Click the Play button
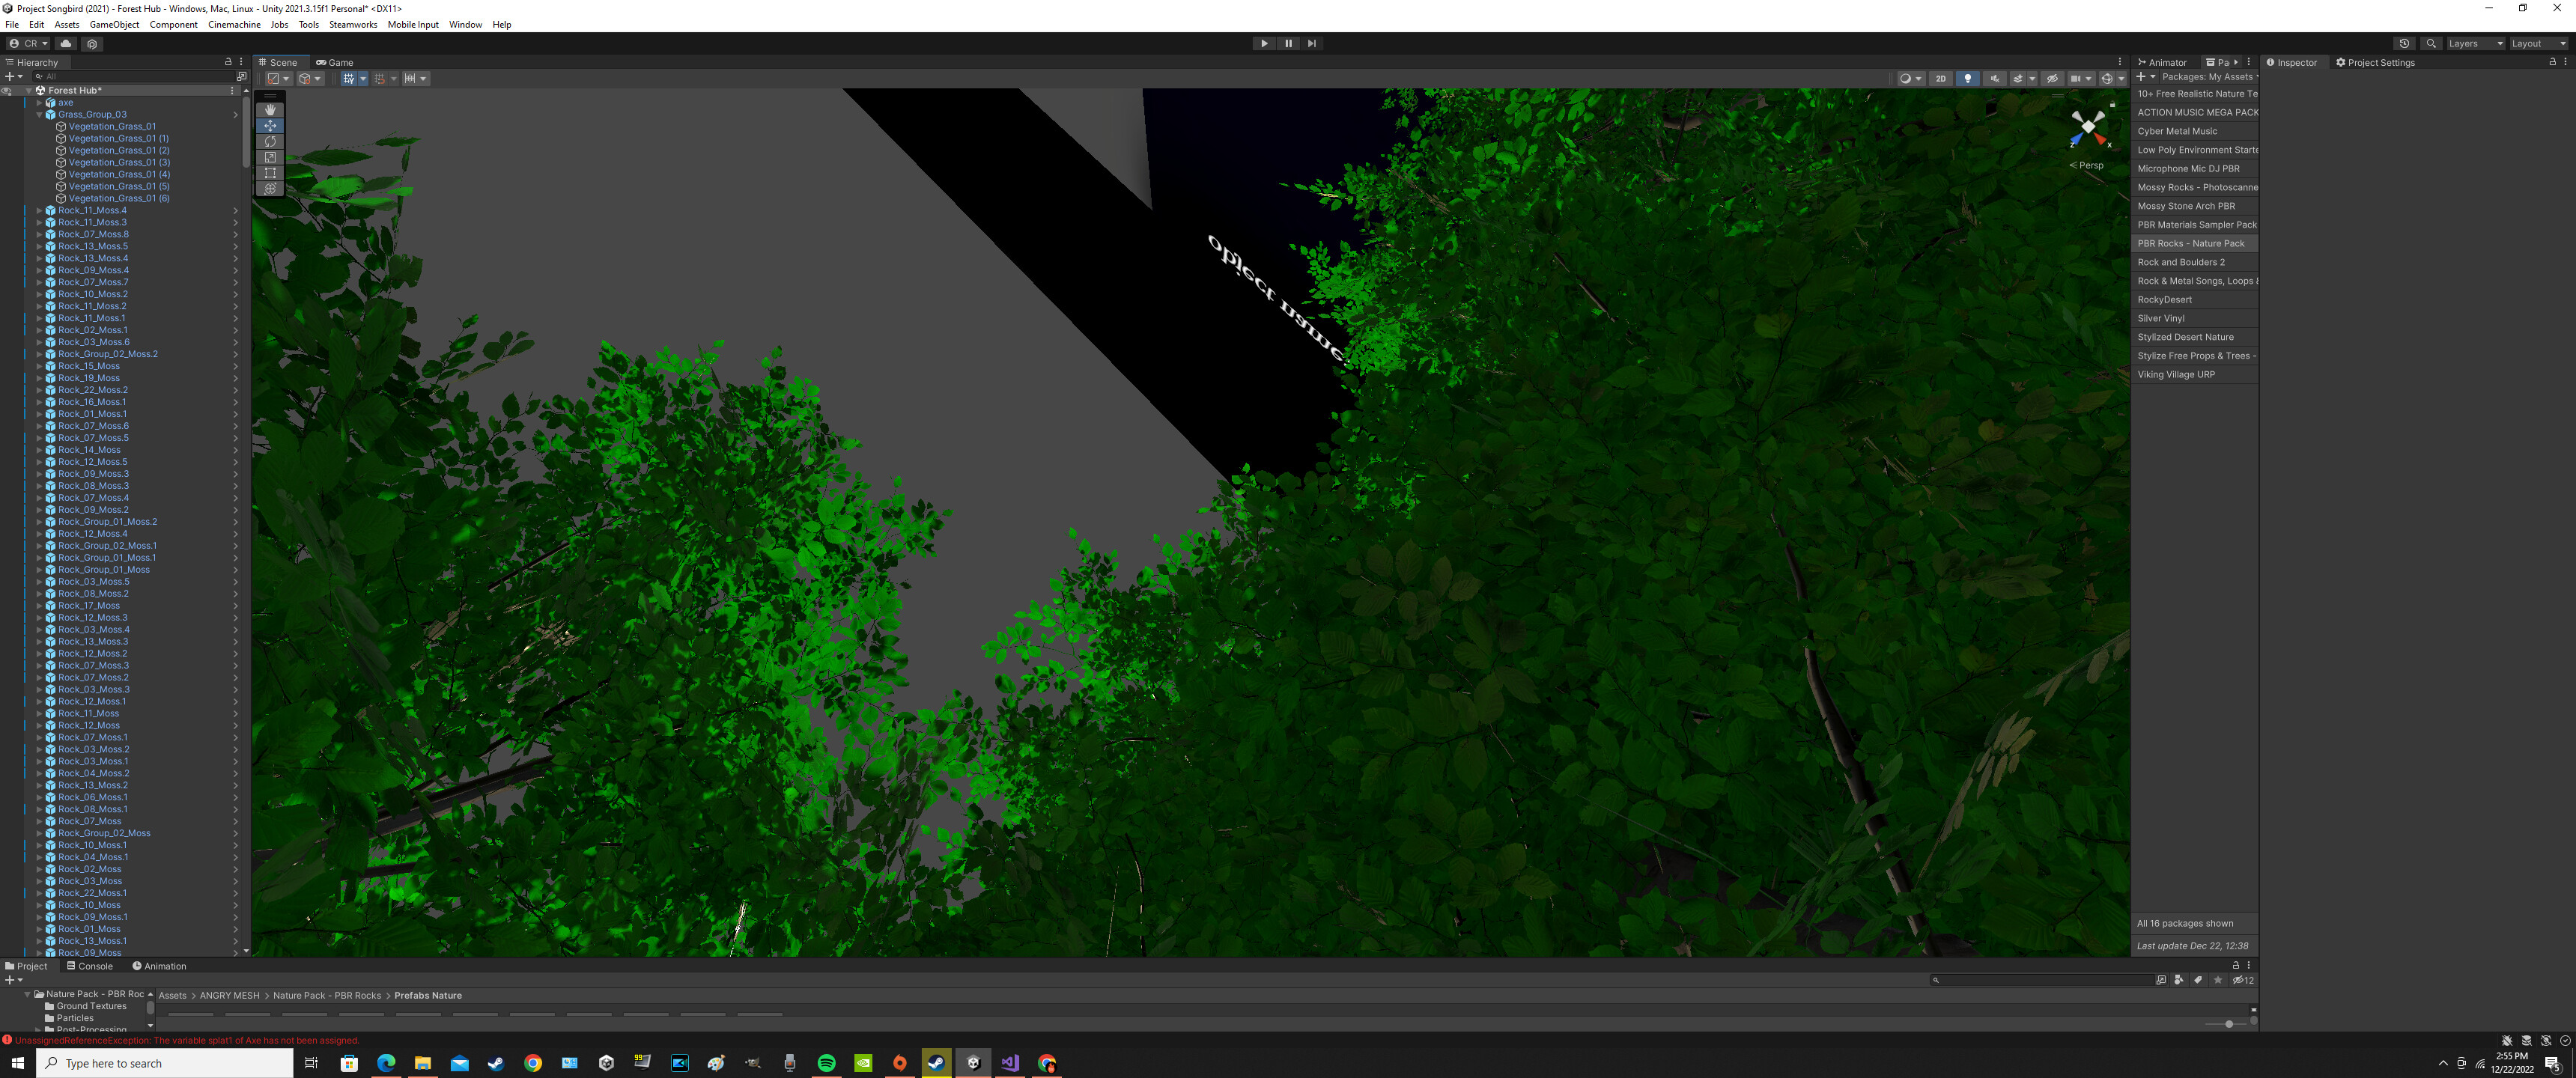The image size is (2576, 1078). click(1264, 43)
